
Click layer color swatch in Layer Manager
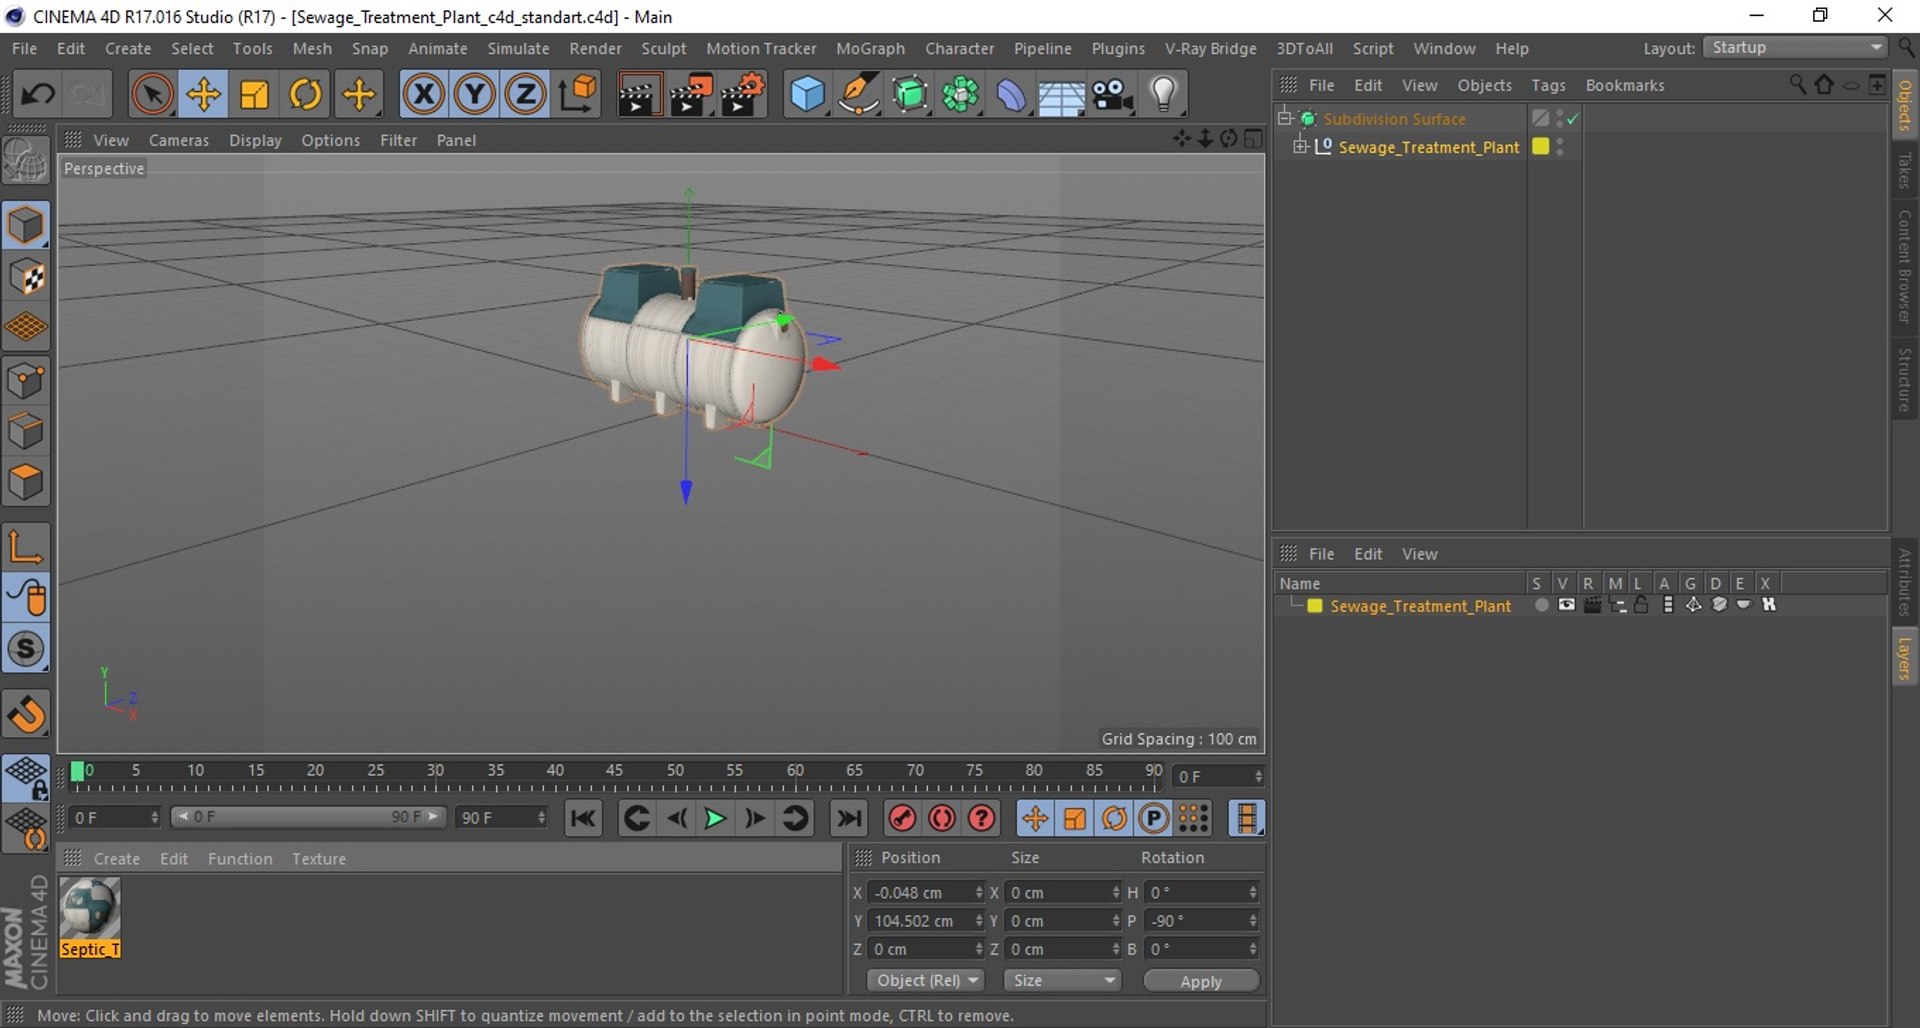pos(1315,606)
